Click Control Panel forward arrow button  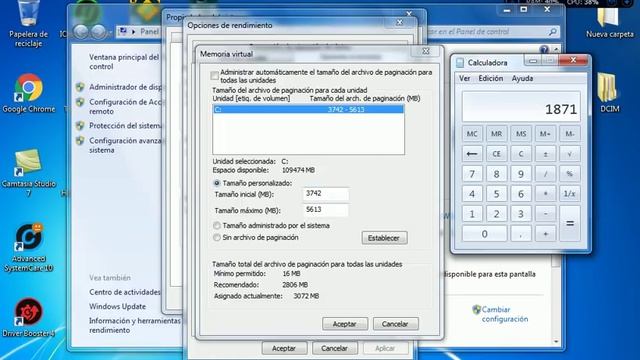[98, 31]
